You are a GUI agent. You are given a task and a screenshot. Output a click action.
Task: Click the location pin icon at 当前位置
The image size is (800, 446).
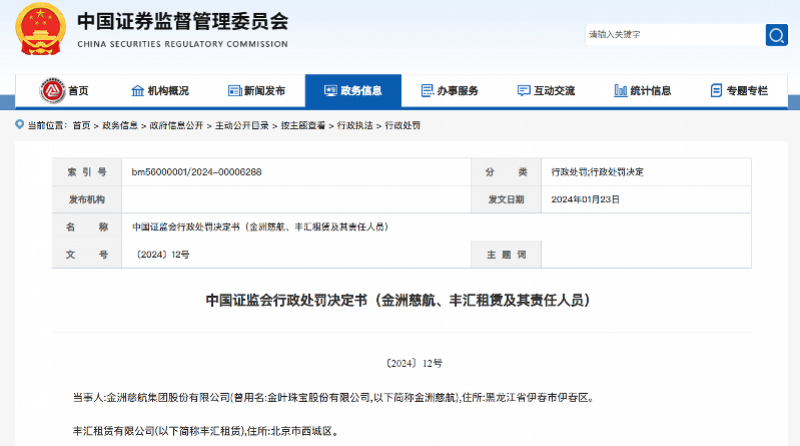[19, 125]
